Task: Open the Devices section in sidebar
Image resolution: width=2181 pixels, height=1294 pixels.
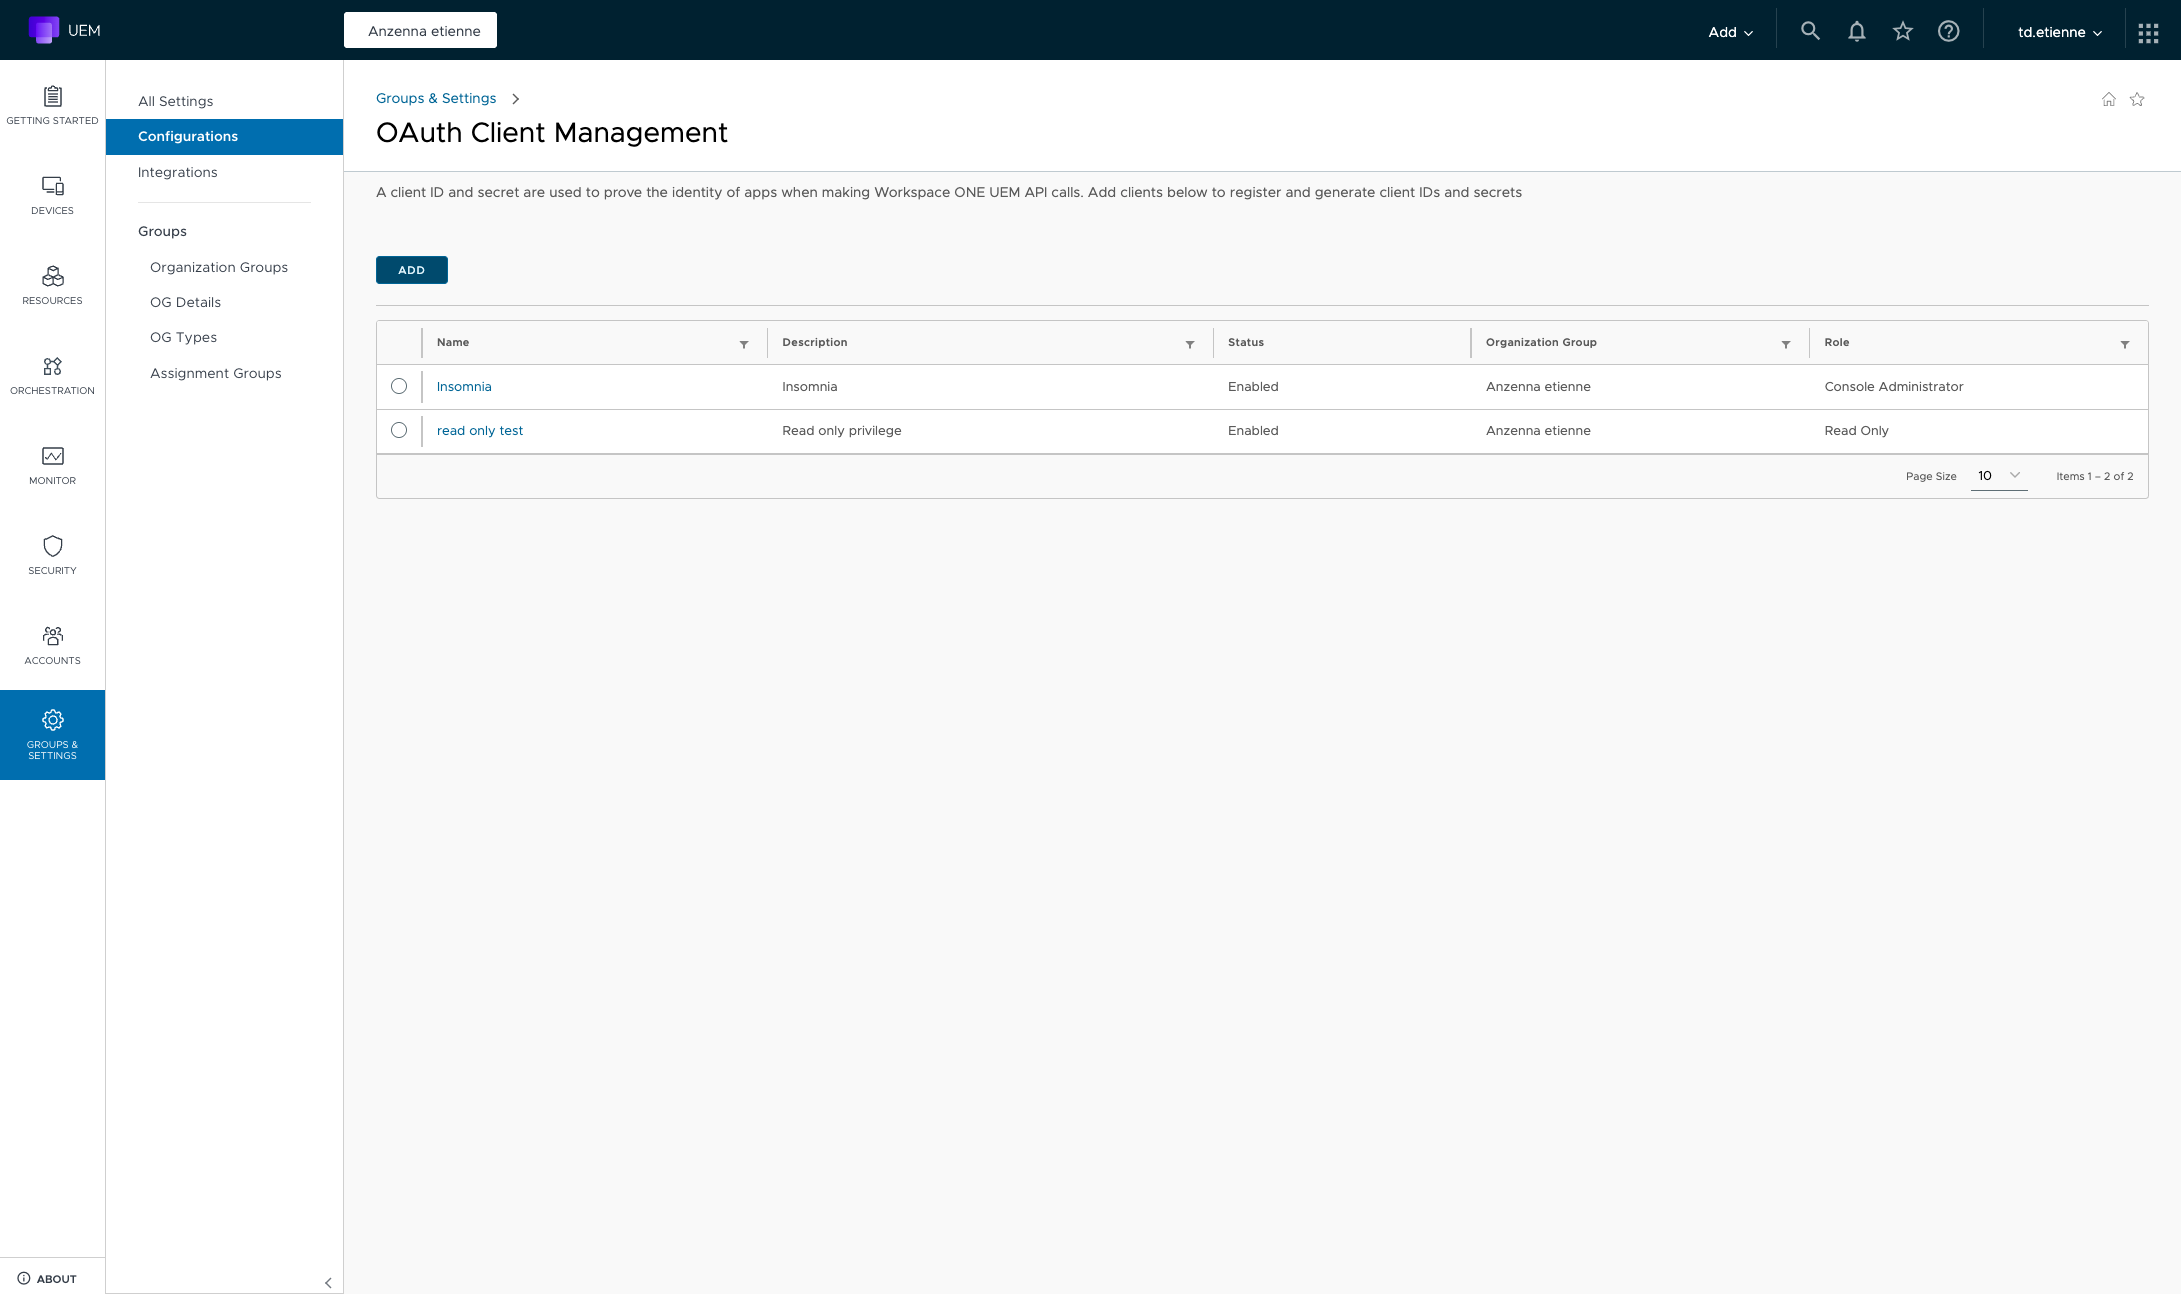Action: 52,195
